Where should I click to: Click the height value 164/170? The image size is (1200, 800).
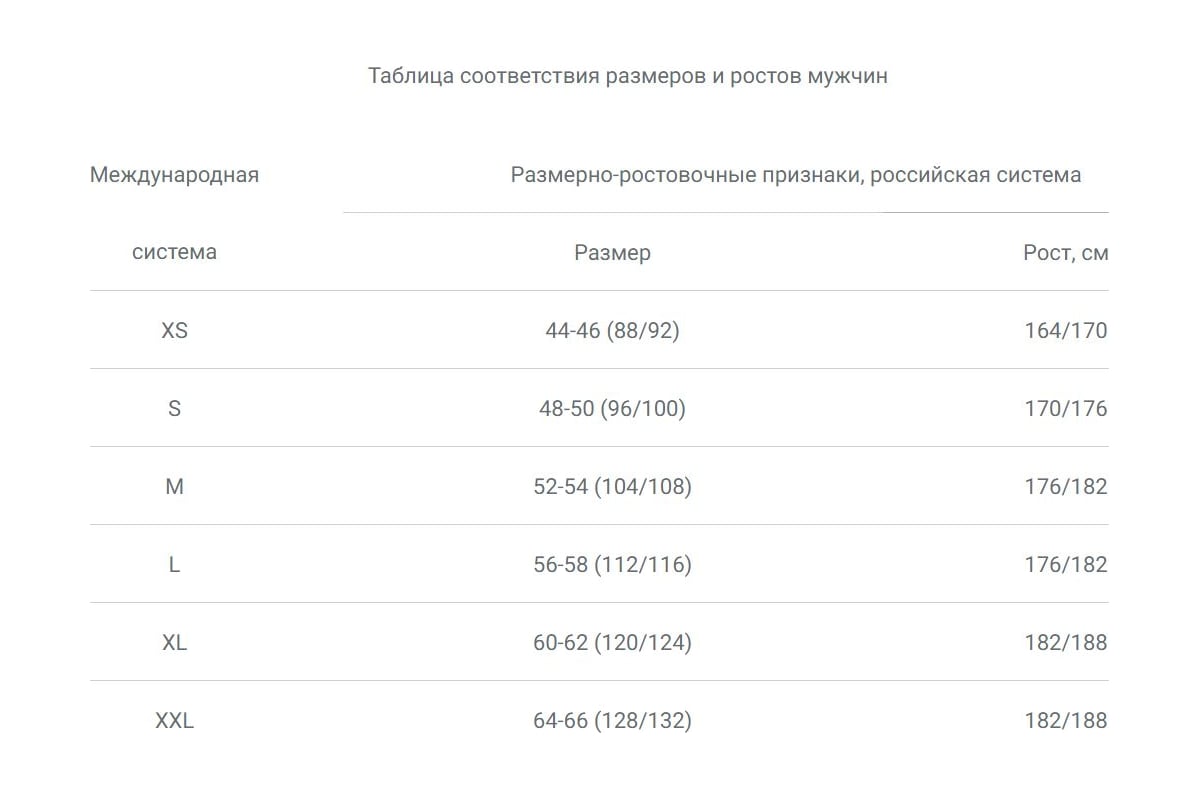pyautogui.click(x=1065, y=331)
